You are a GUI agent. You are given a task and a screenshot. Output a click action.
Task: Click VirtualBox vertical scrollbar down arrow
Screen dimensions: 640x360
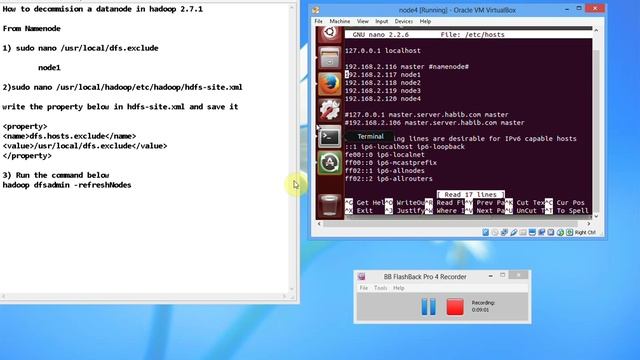click(x=596, y=216)
